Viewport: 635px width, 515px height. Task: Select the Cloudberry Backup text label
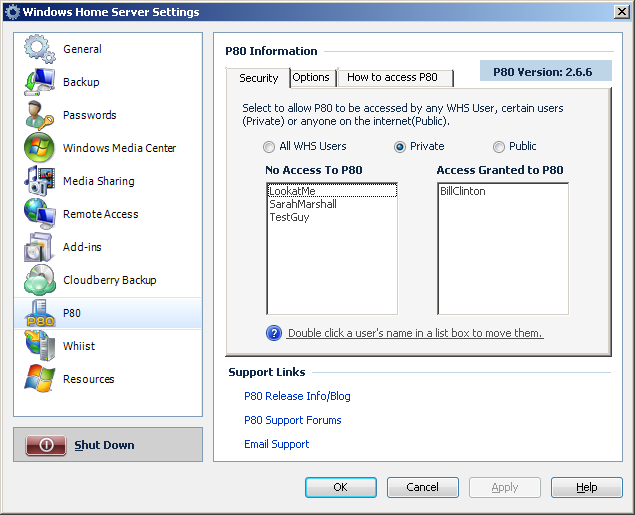(x=109, y=280)
